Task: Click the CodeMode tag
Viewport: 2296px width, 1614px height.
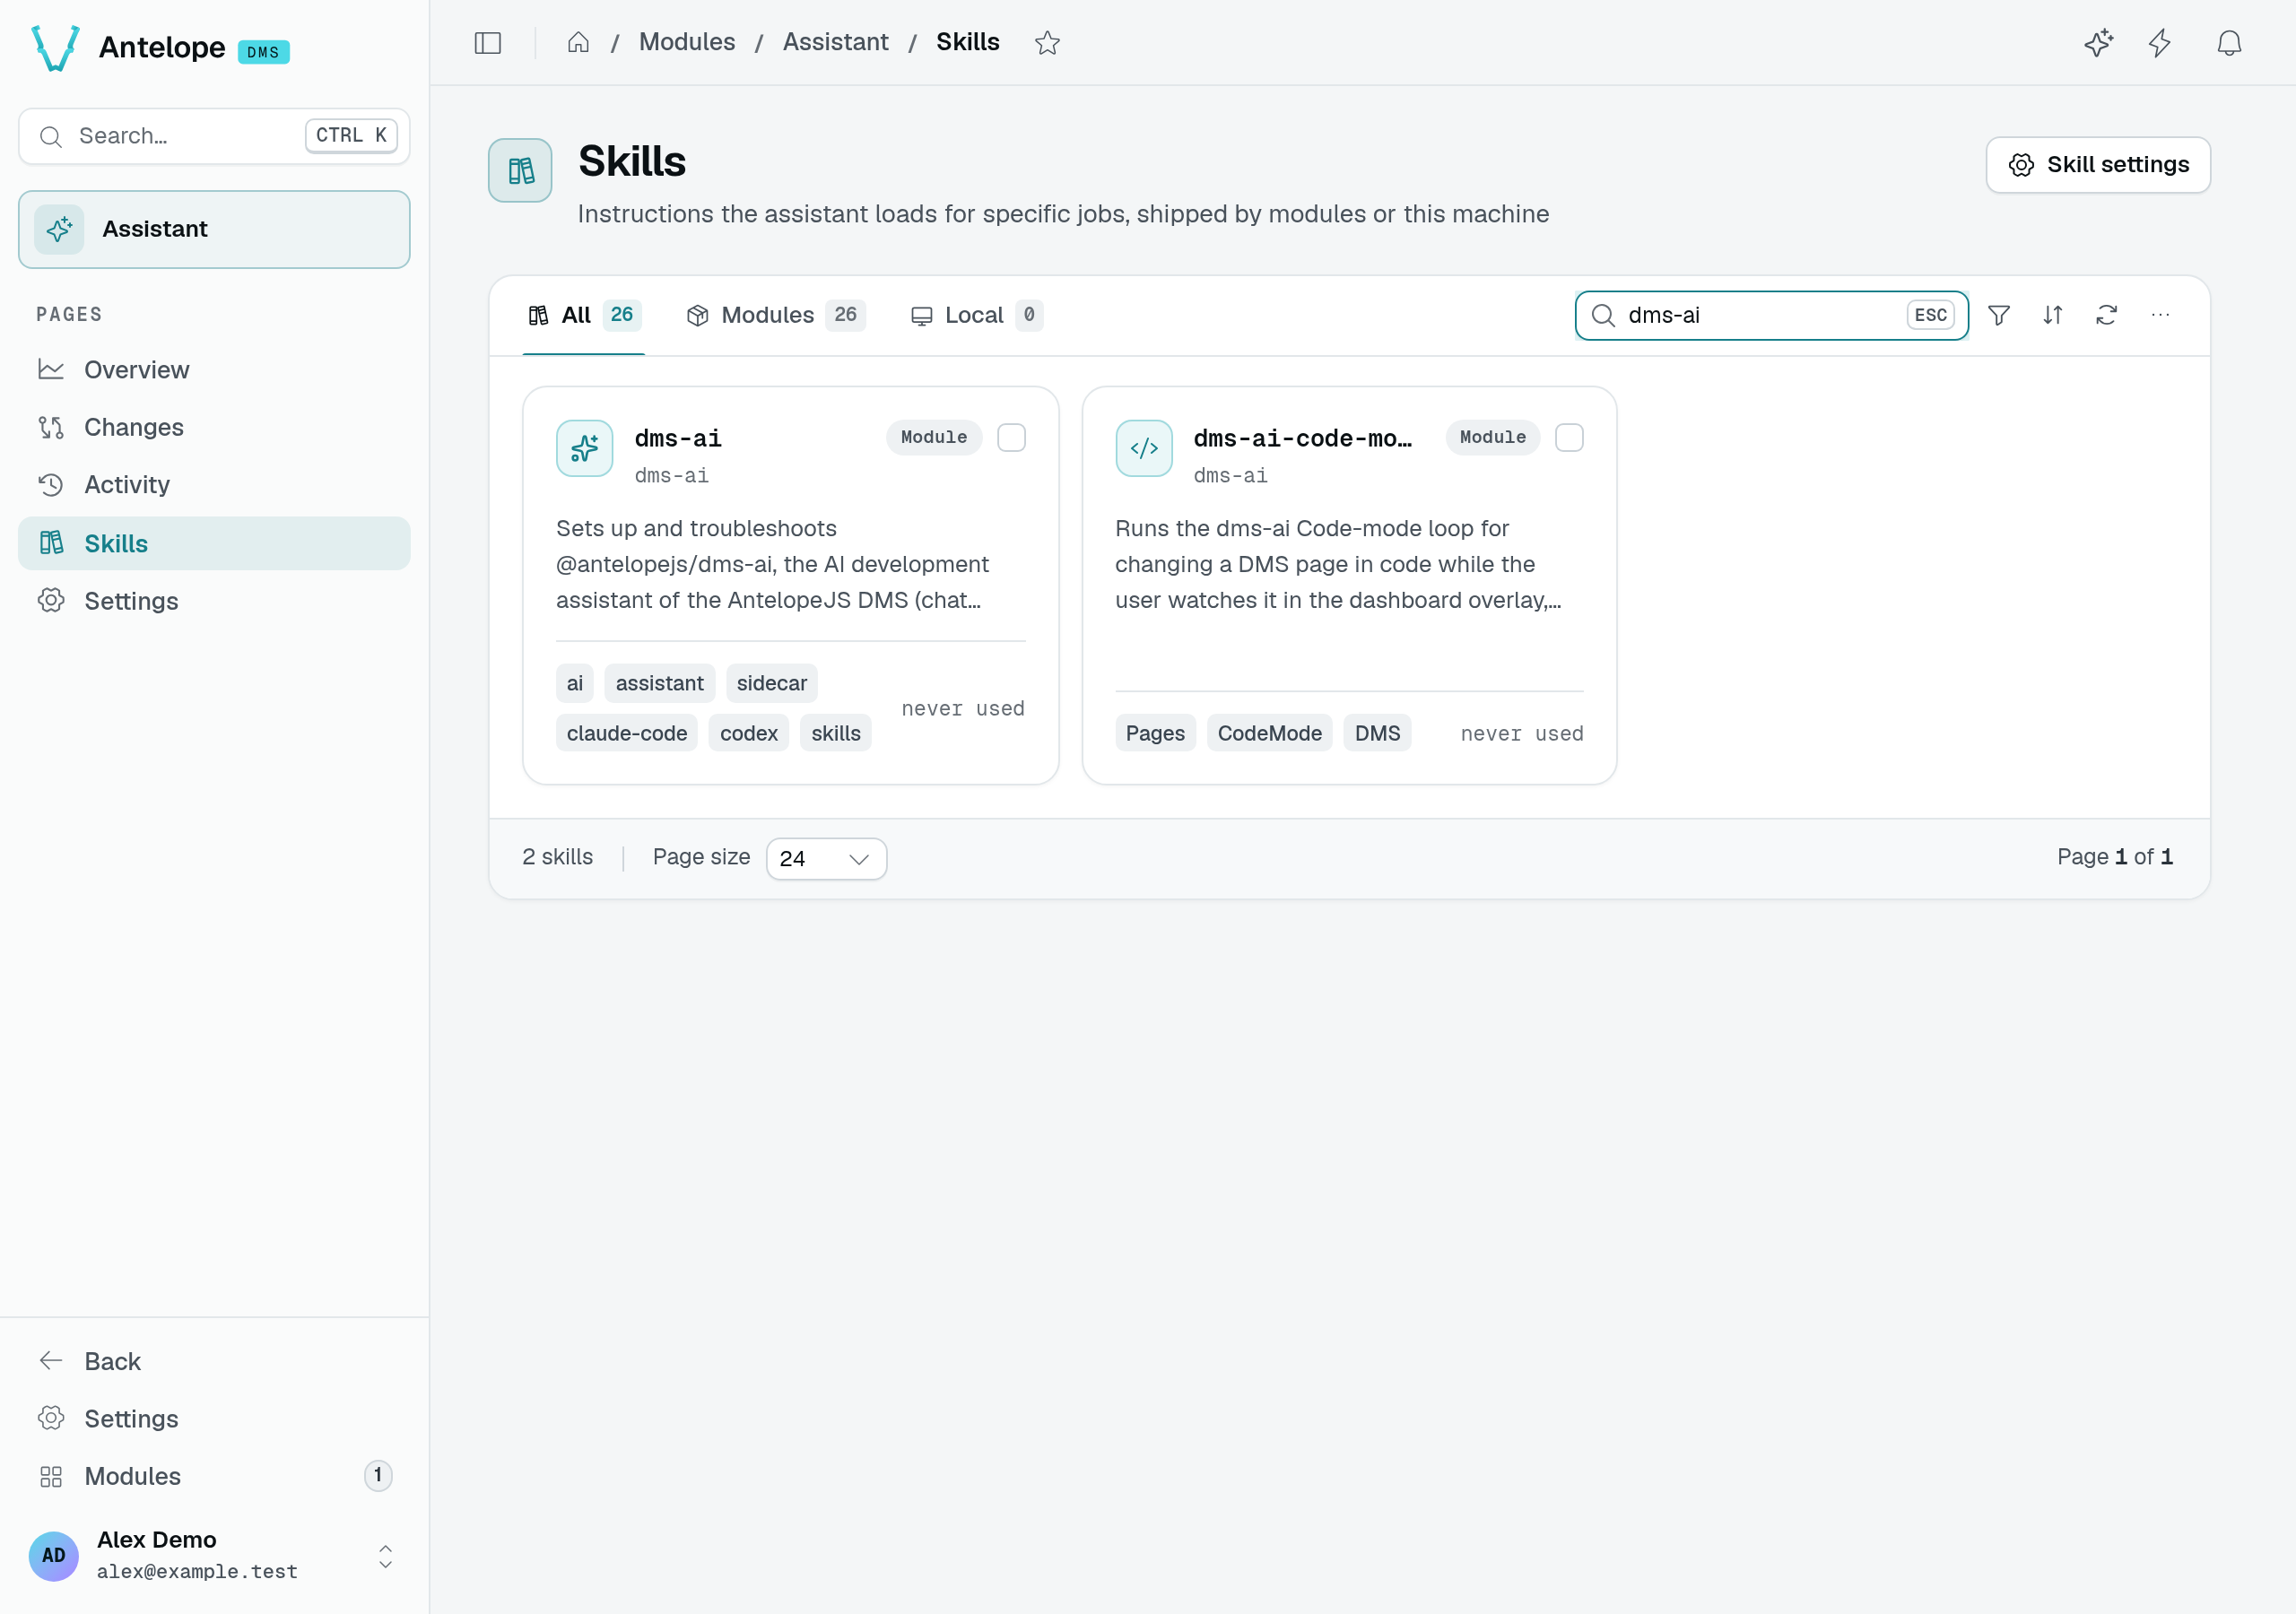Action: coord(1269,733)
